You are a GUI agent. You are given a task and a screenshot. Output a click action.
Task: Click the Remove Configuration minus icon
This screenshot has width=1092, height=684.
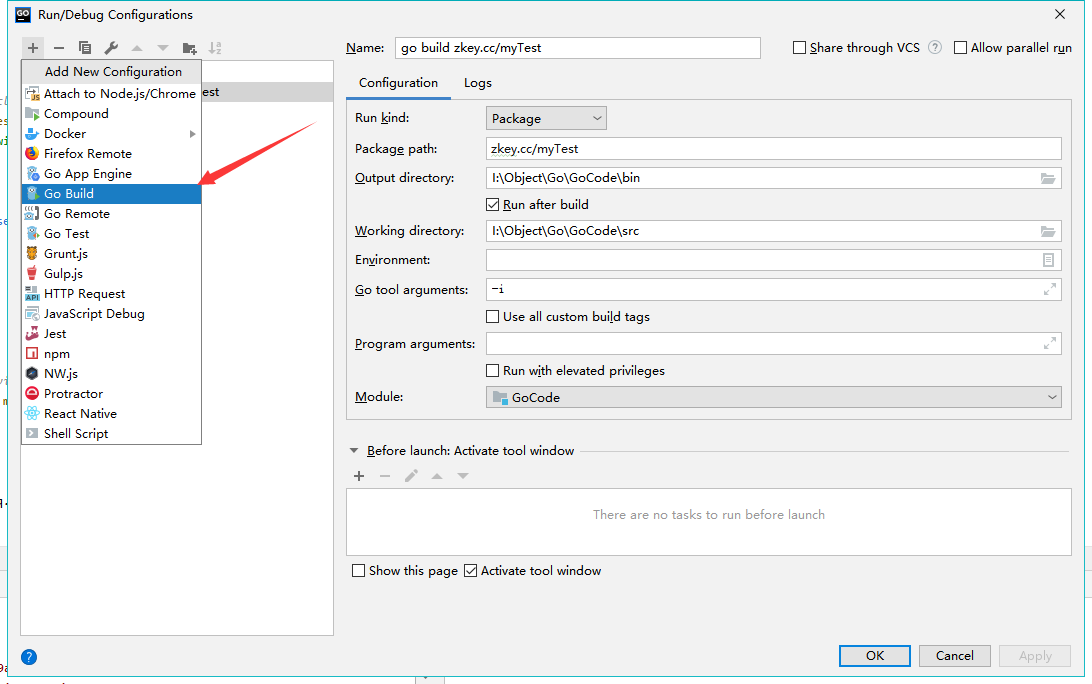tap(58, 48)
